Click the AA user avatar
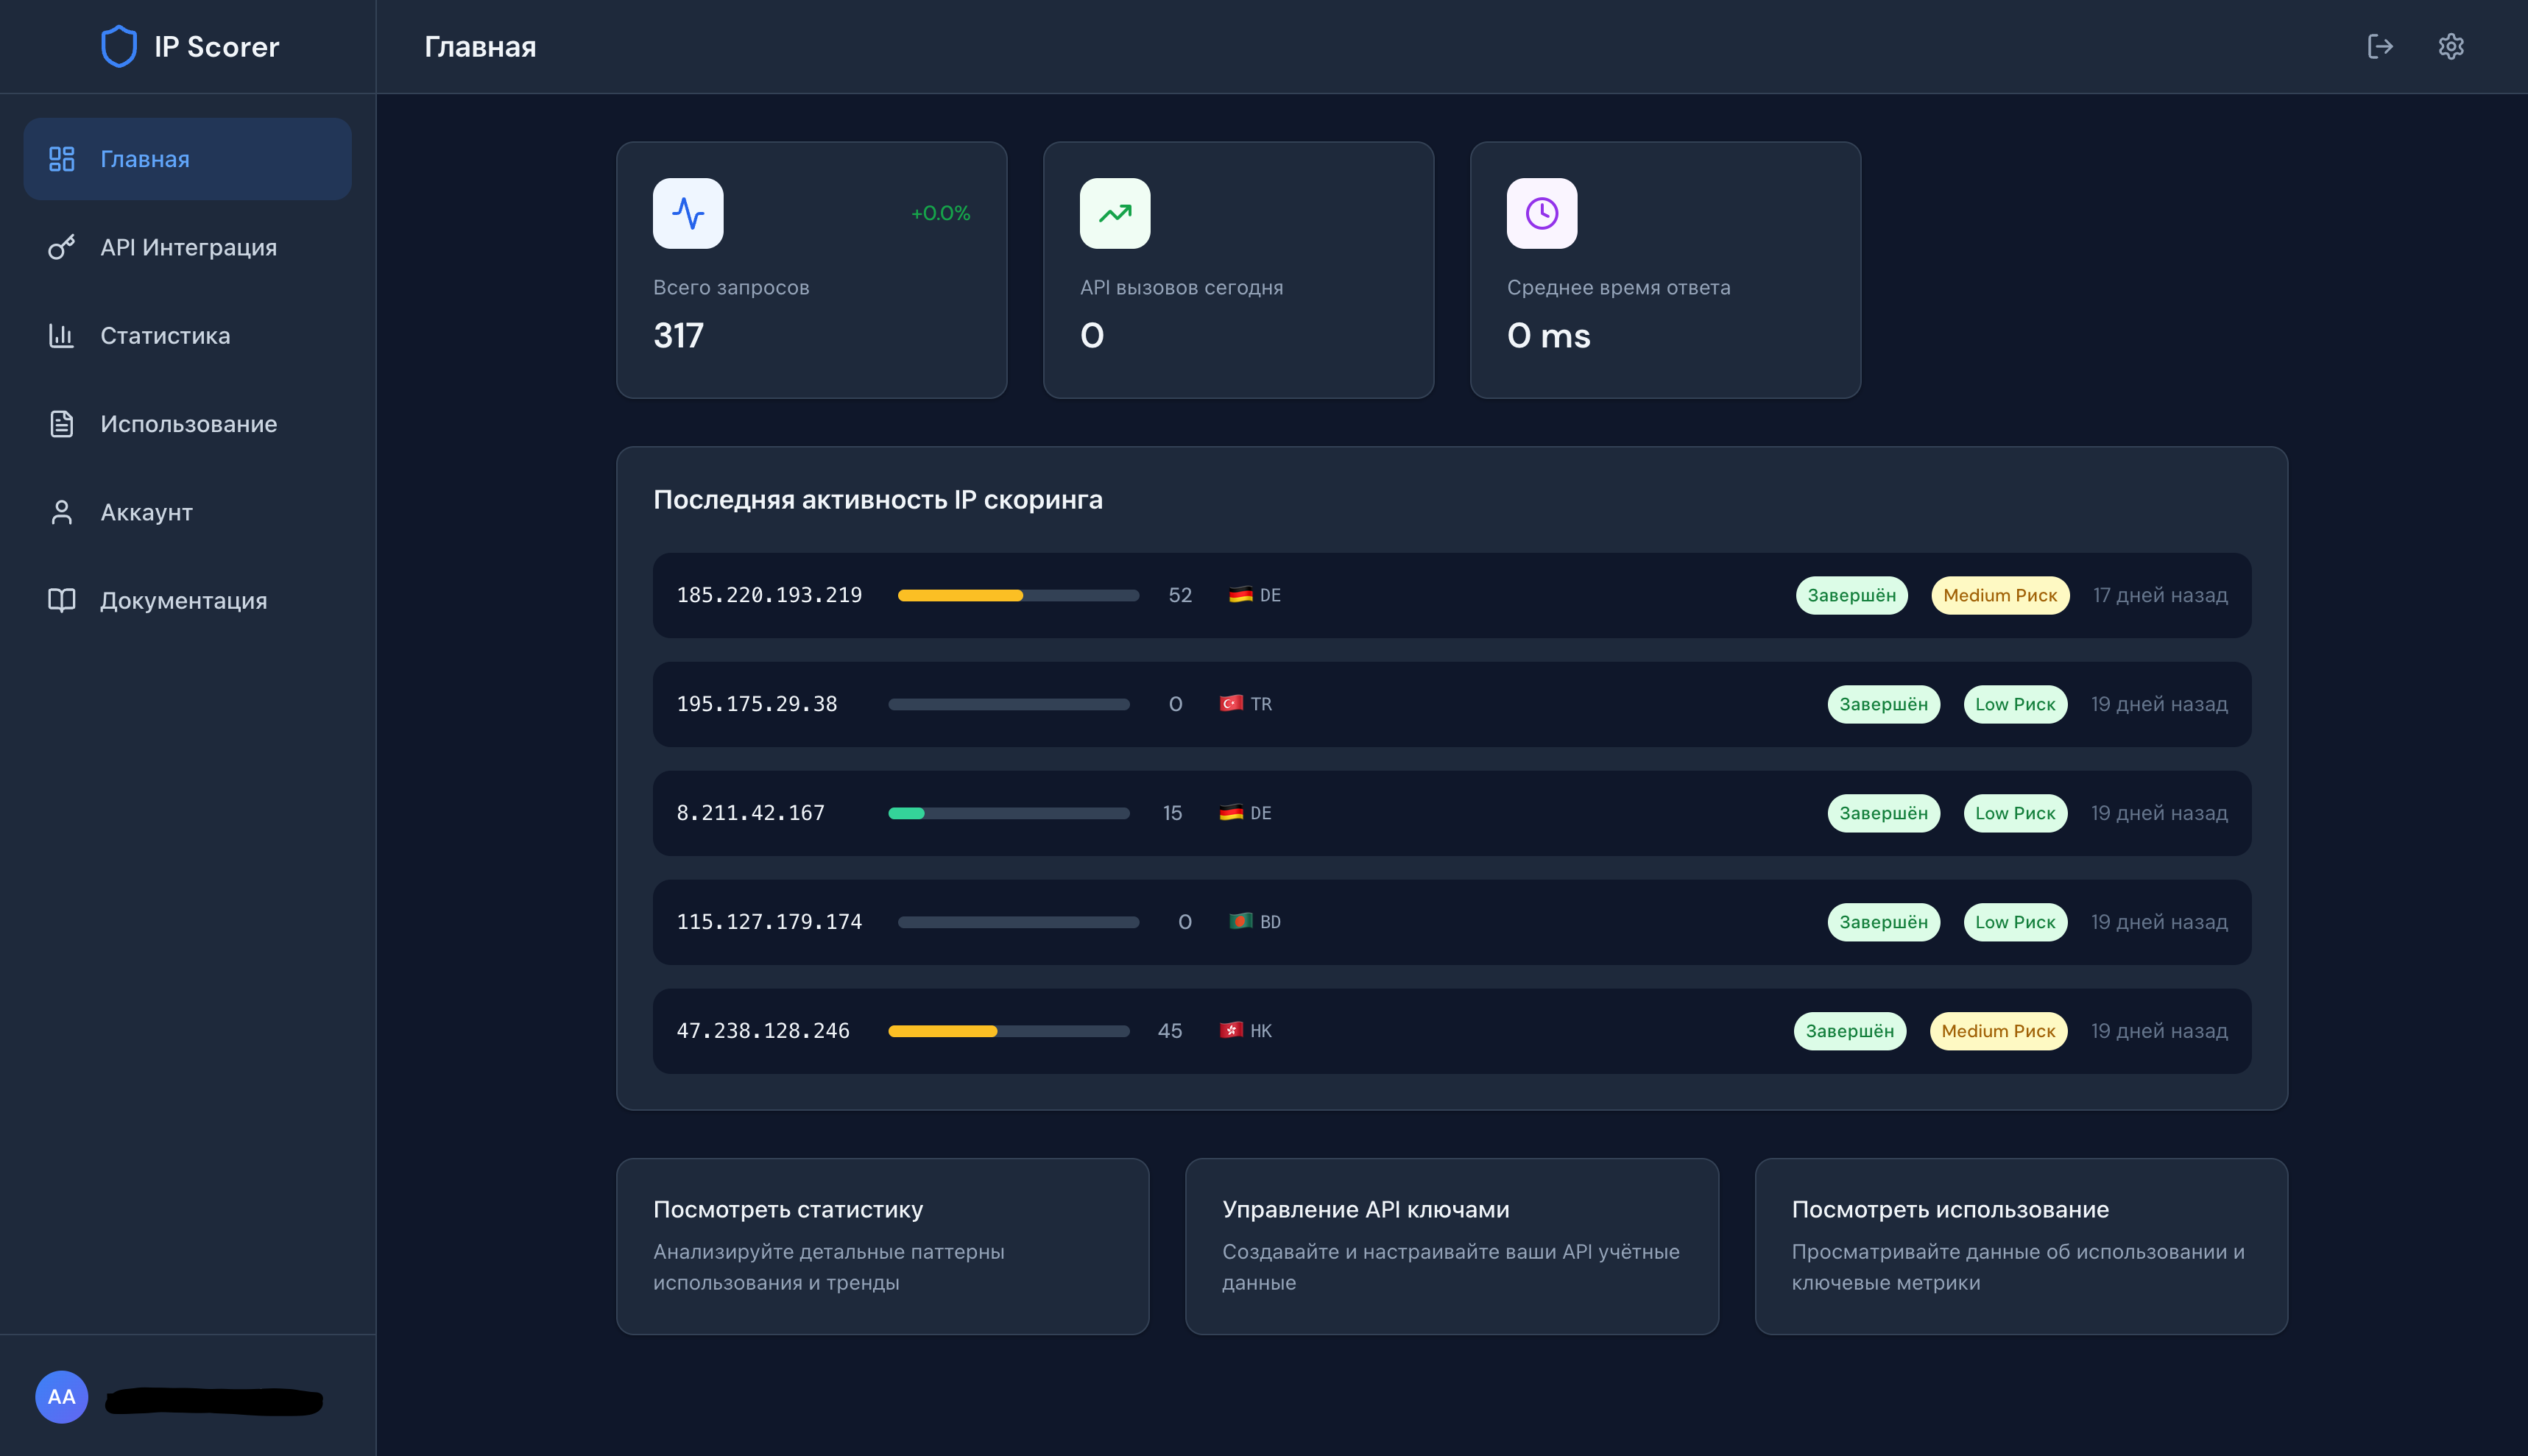 [62, 1397]
